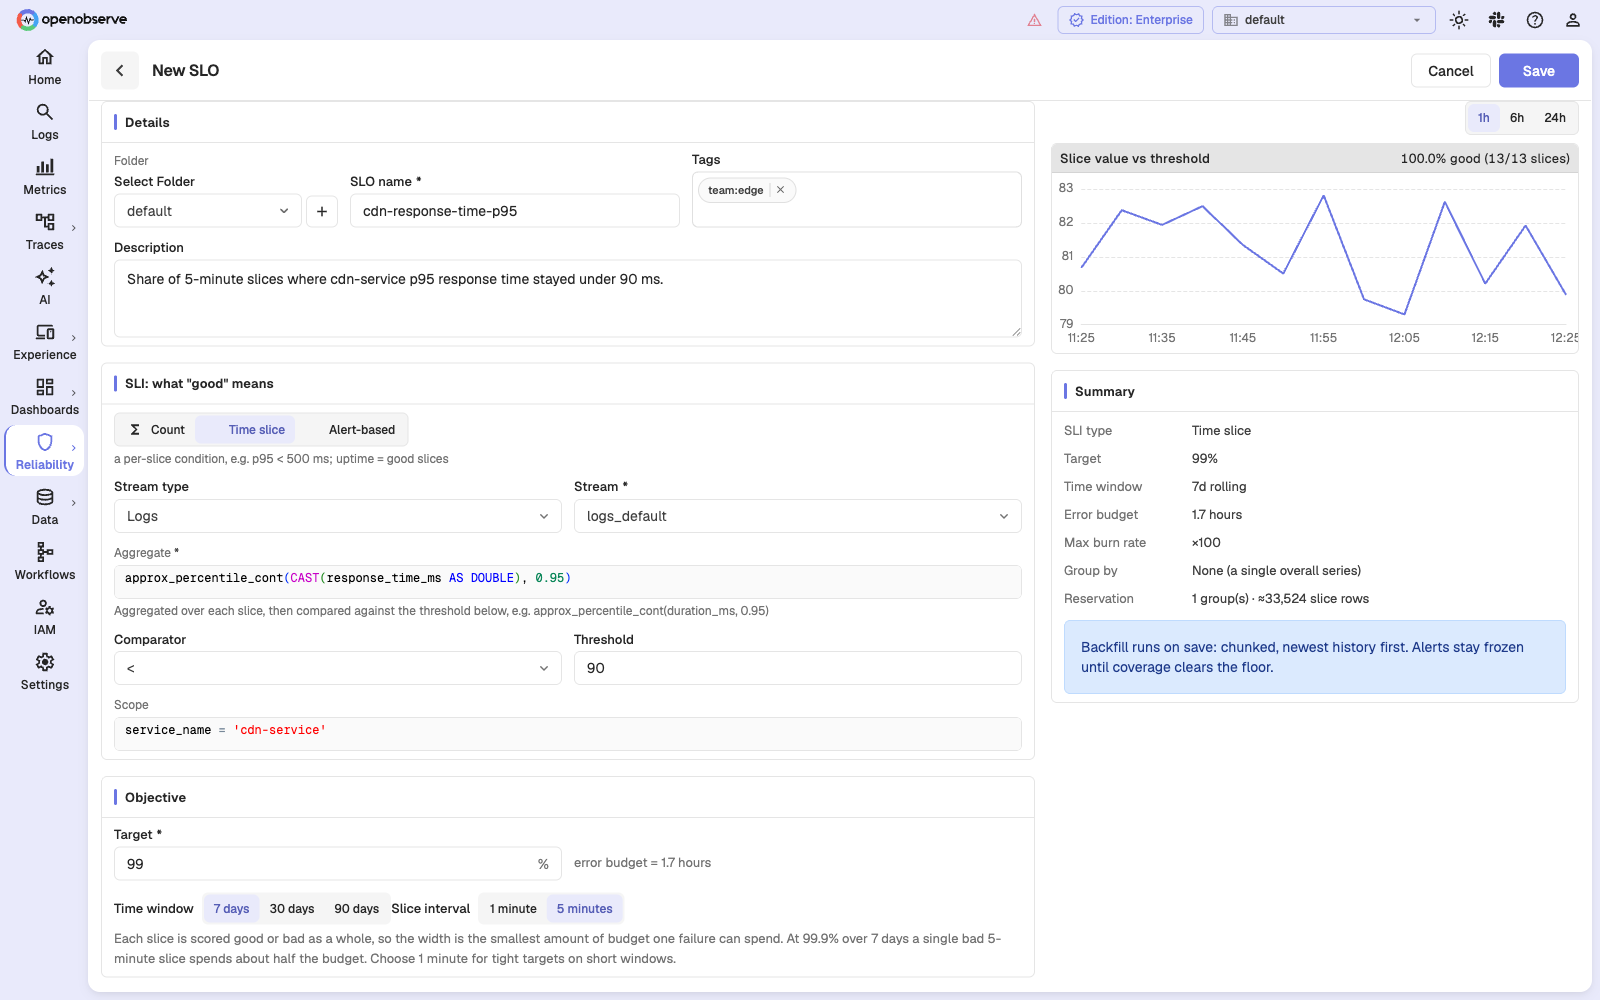This screenshot has width=1600, height=1000.
Task: Open IAM settings
Action: pos(44,617)
